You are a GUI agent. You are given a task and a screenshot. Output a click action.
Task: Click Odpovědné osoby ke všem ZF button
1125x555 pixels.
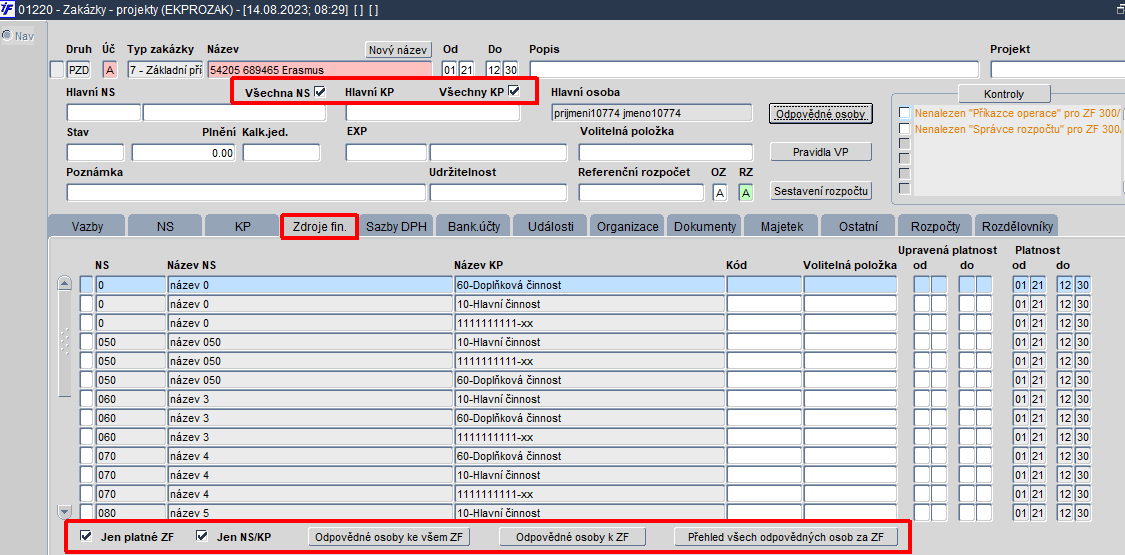(390, 537)
